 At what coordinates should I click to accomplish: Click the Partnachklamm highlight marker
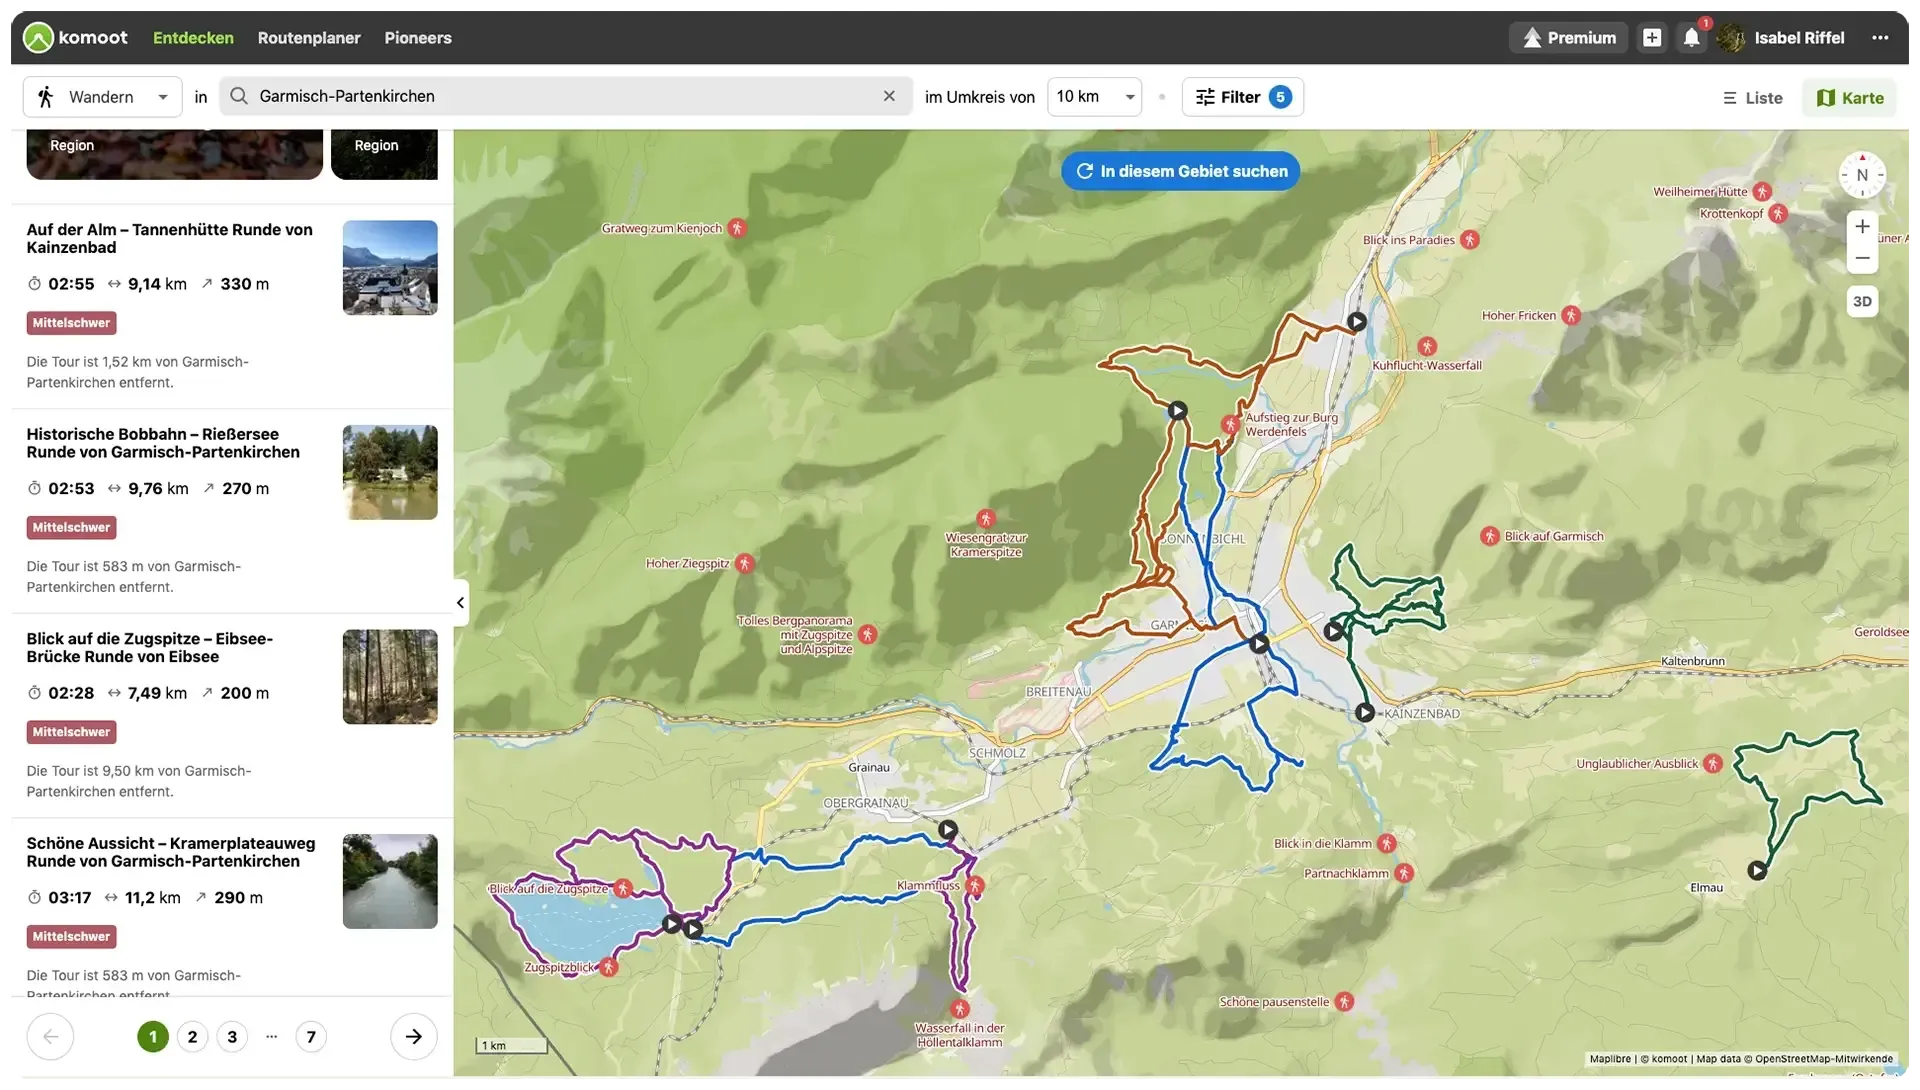click(x=1404, y=874)
